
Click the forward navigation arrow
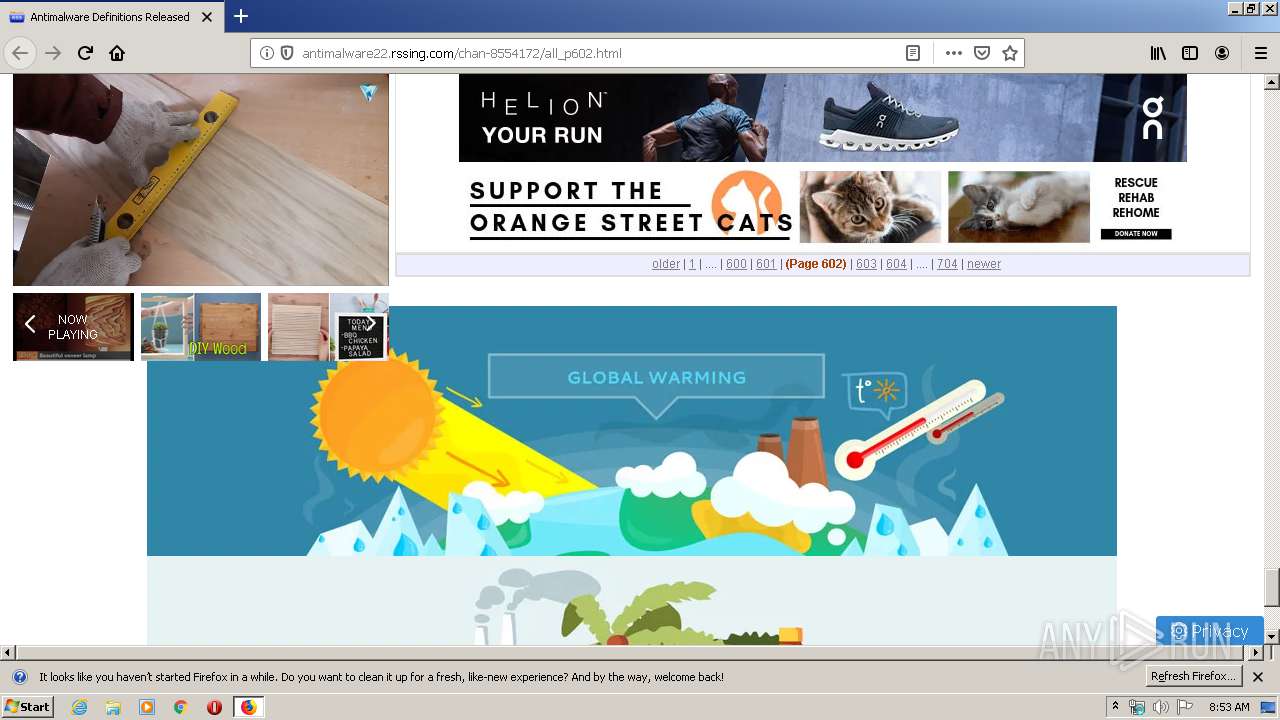pos(53,53)
